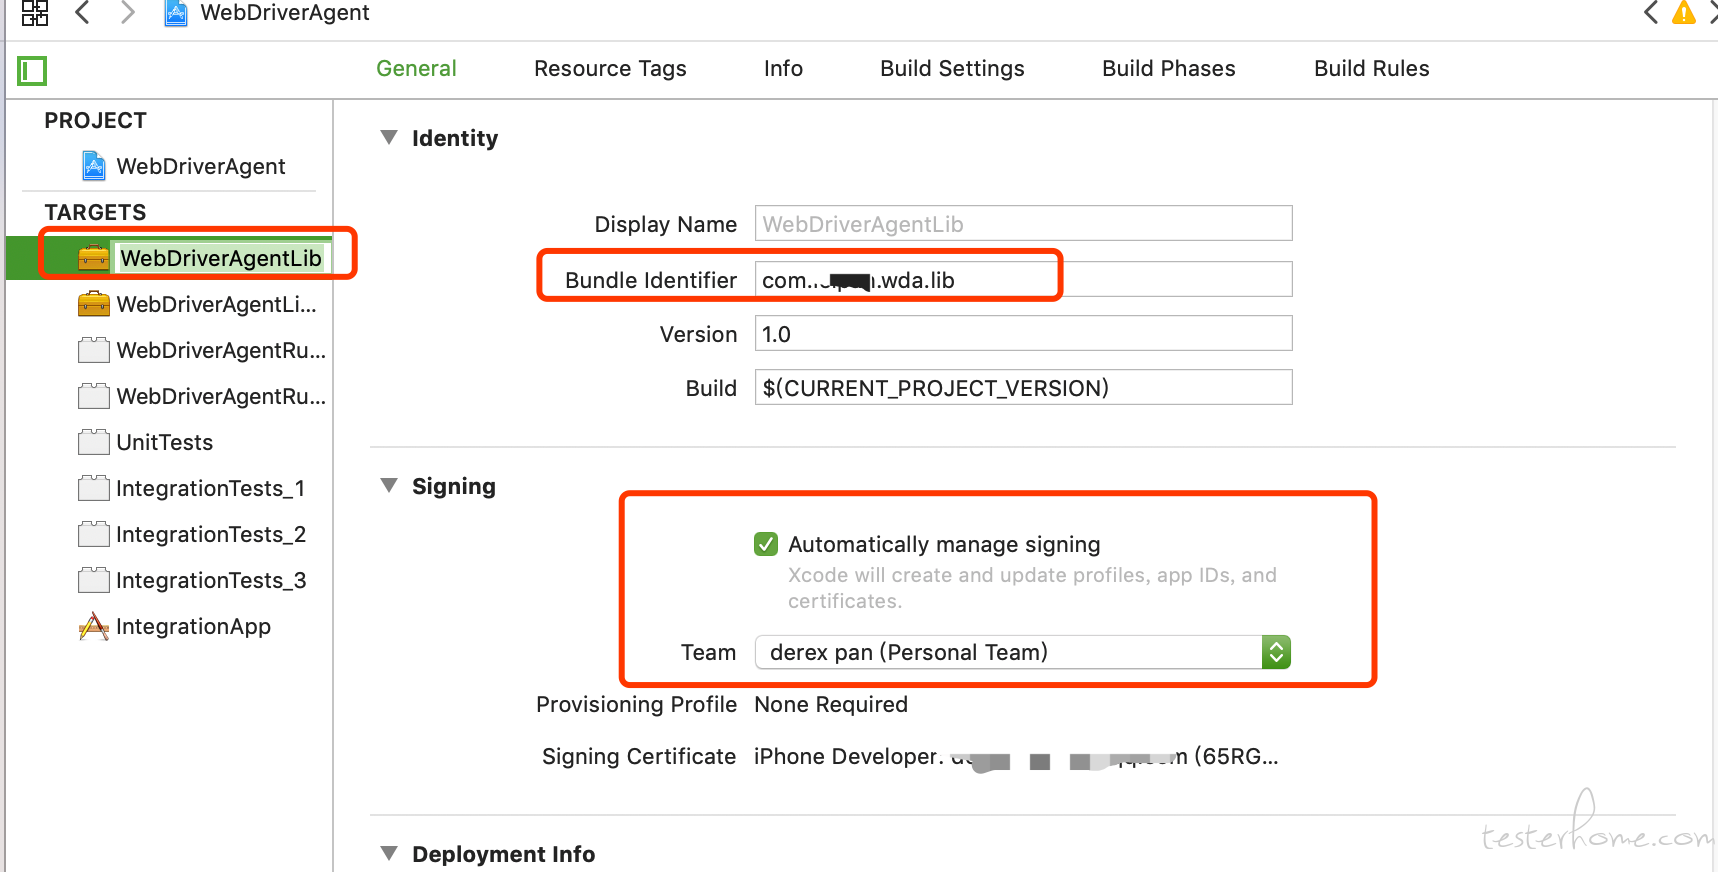Click the Deployment Info section heading
1718x872 pixels.
click(x=503, y=854)
